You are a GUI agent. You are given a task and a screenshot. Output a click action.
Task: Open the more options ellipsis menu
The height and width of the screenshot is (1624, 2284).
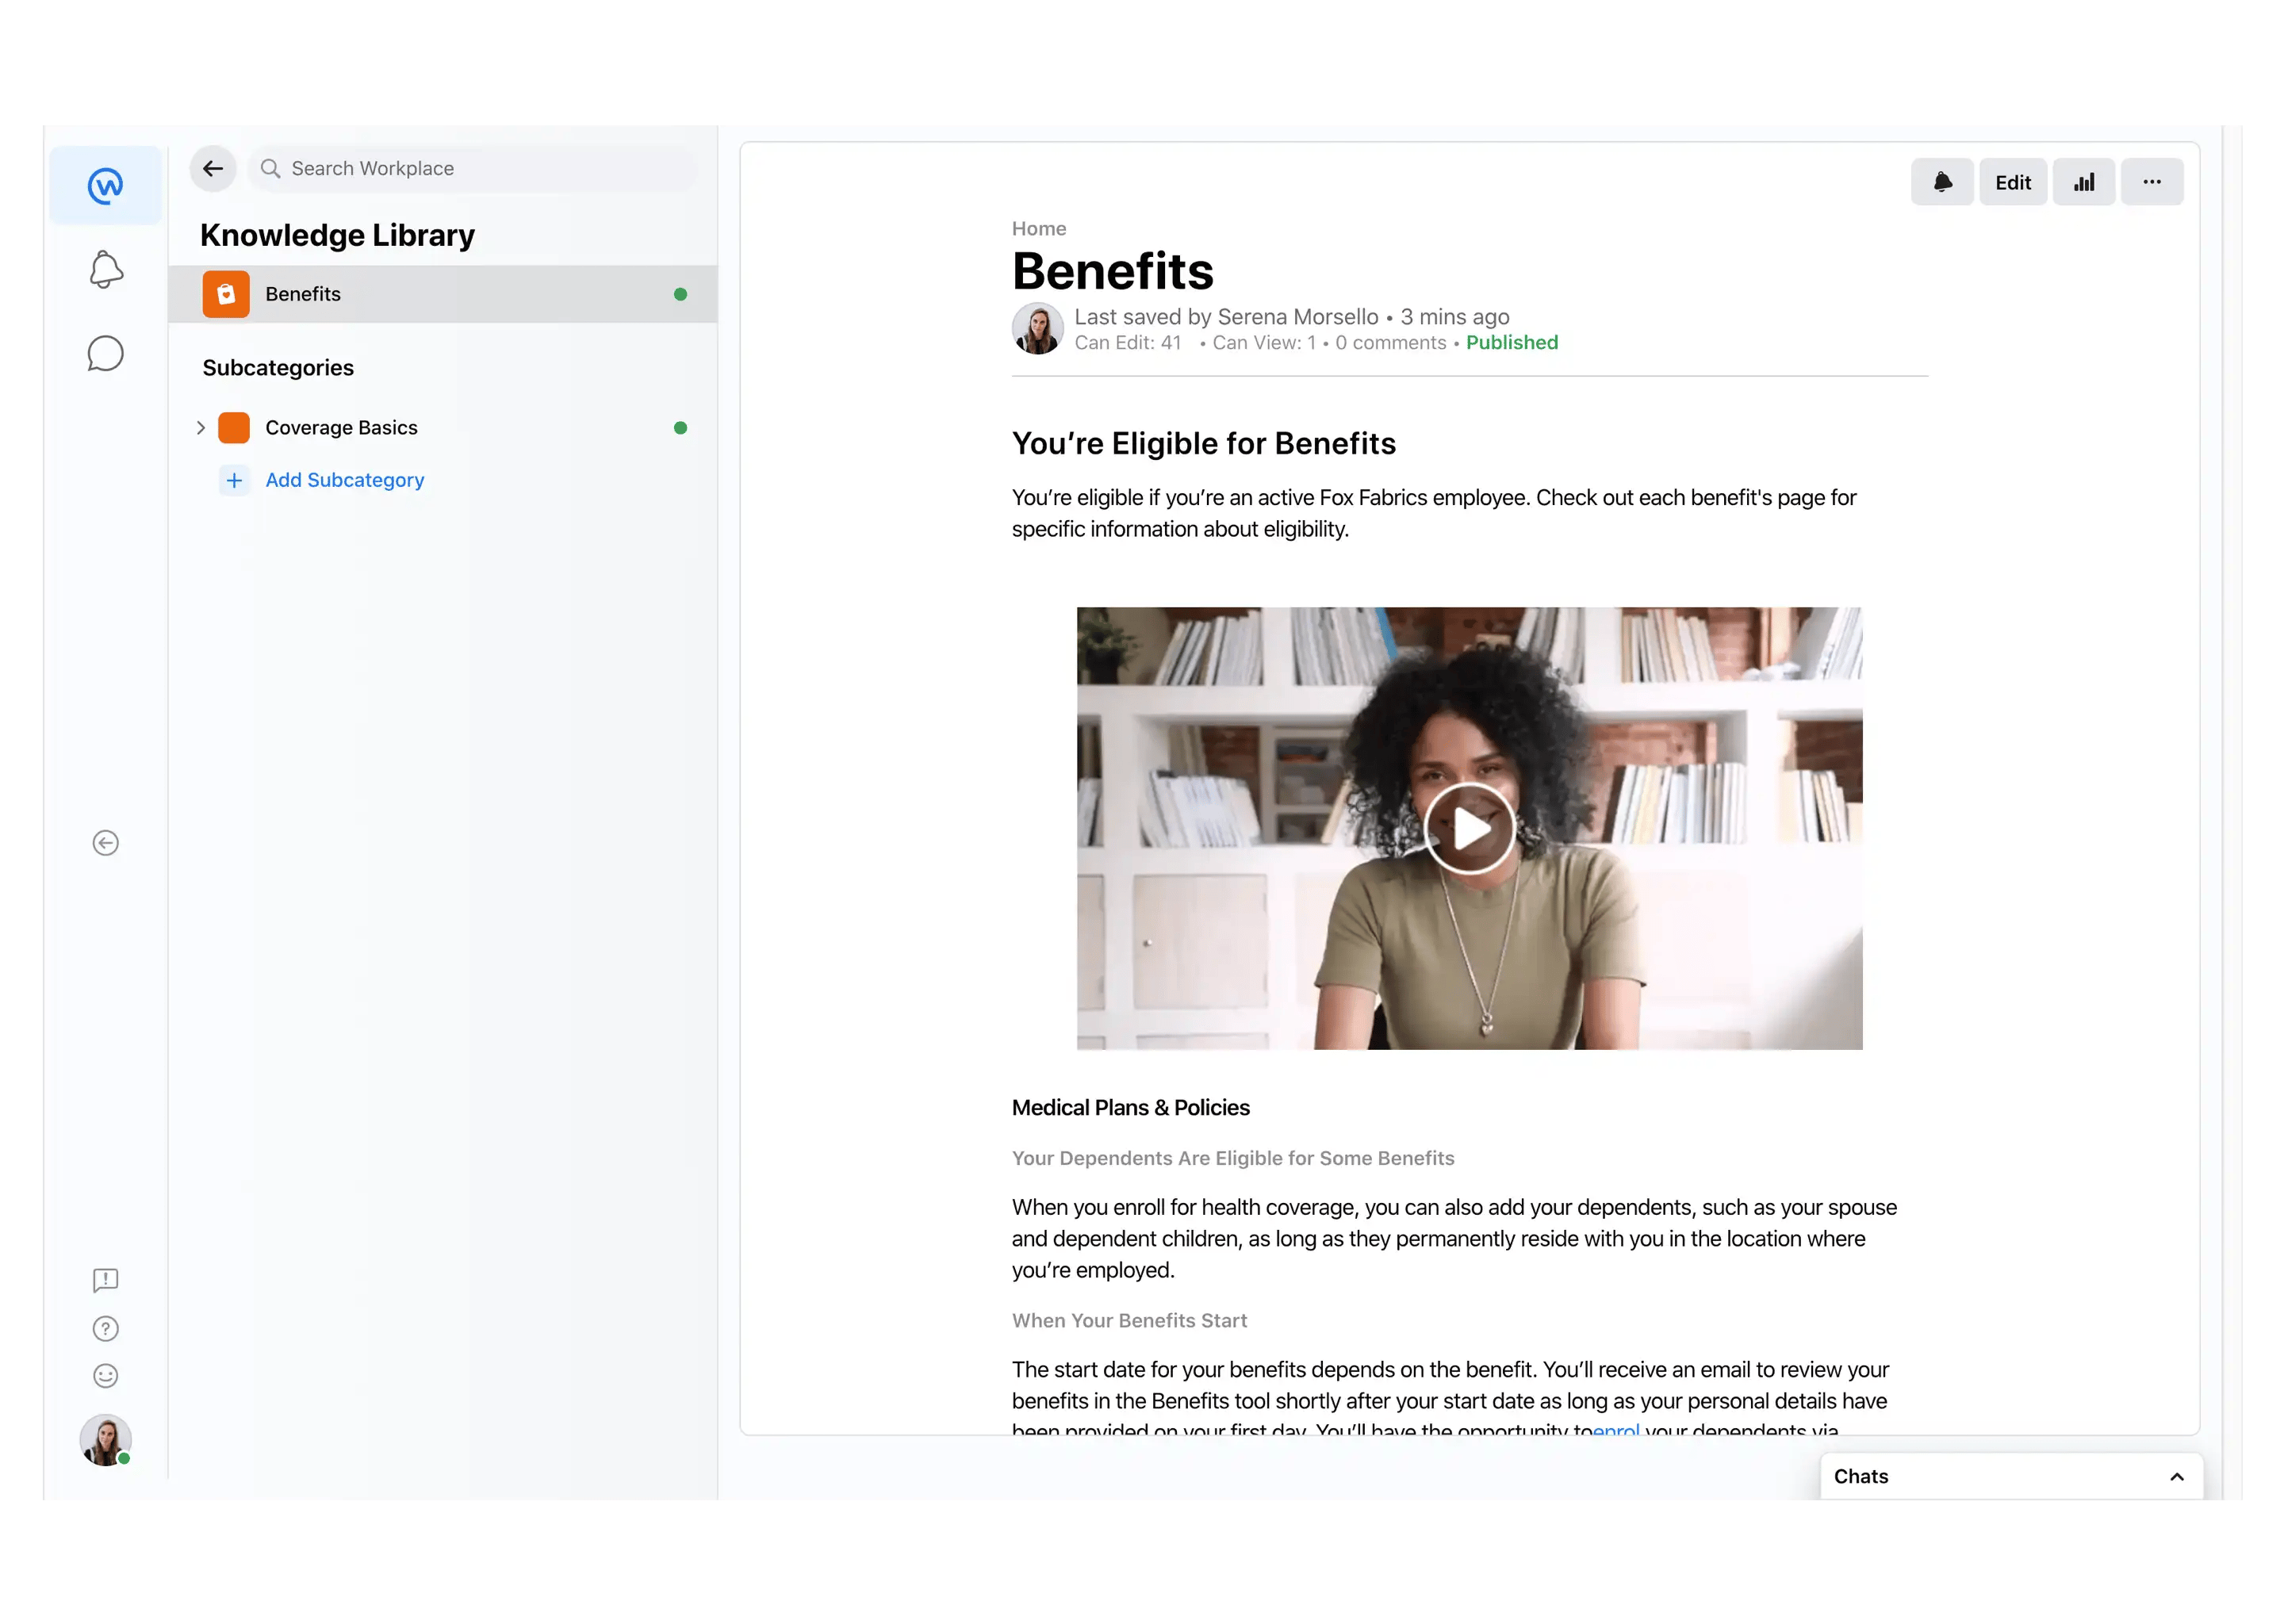tap(2152, 182)
